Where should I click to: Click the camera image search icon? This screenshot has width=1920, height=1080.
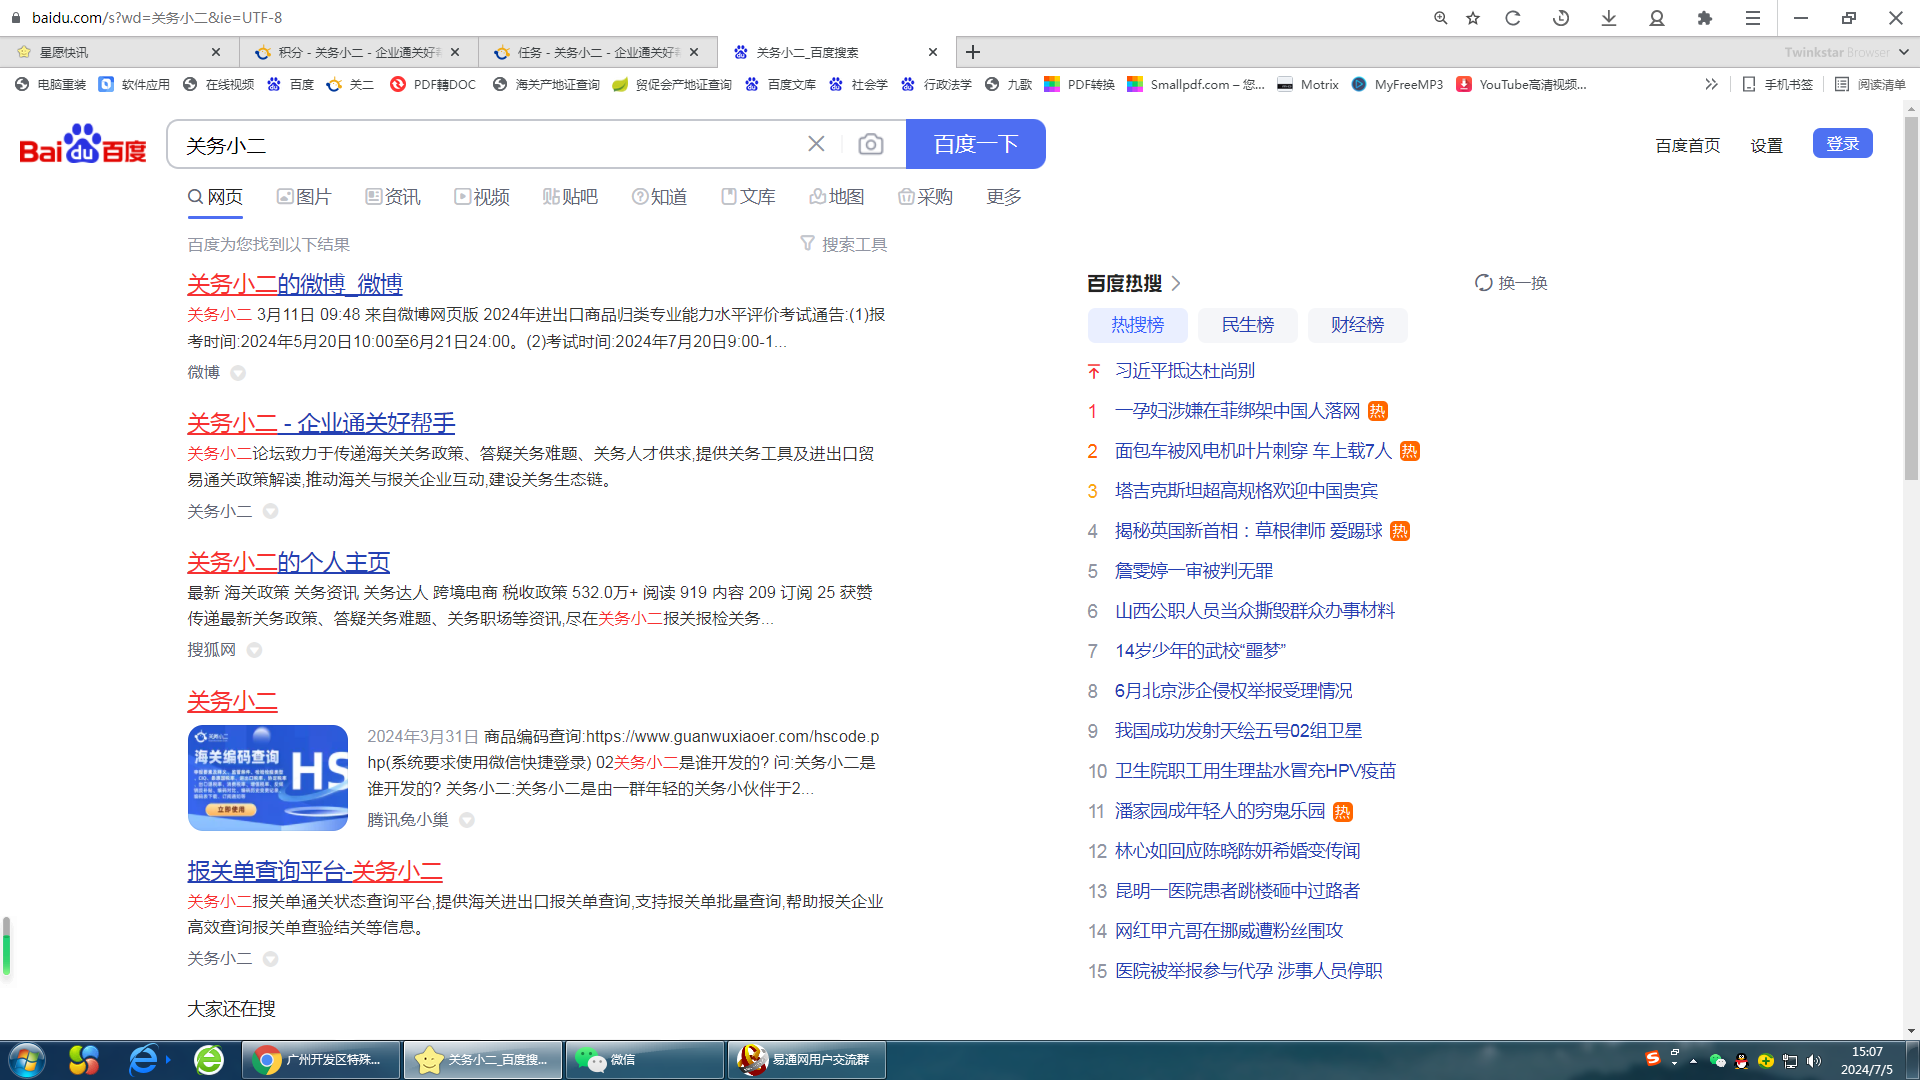coord(870,145)
